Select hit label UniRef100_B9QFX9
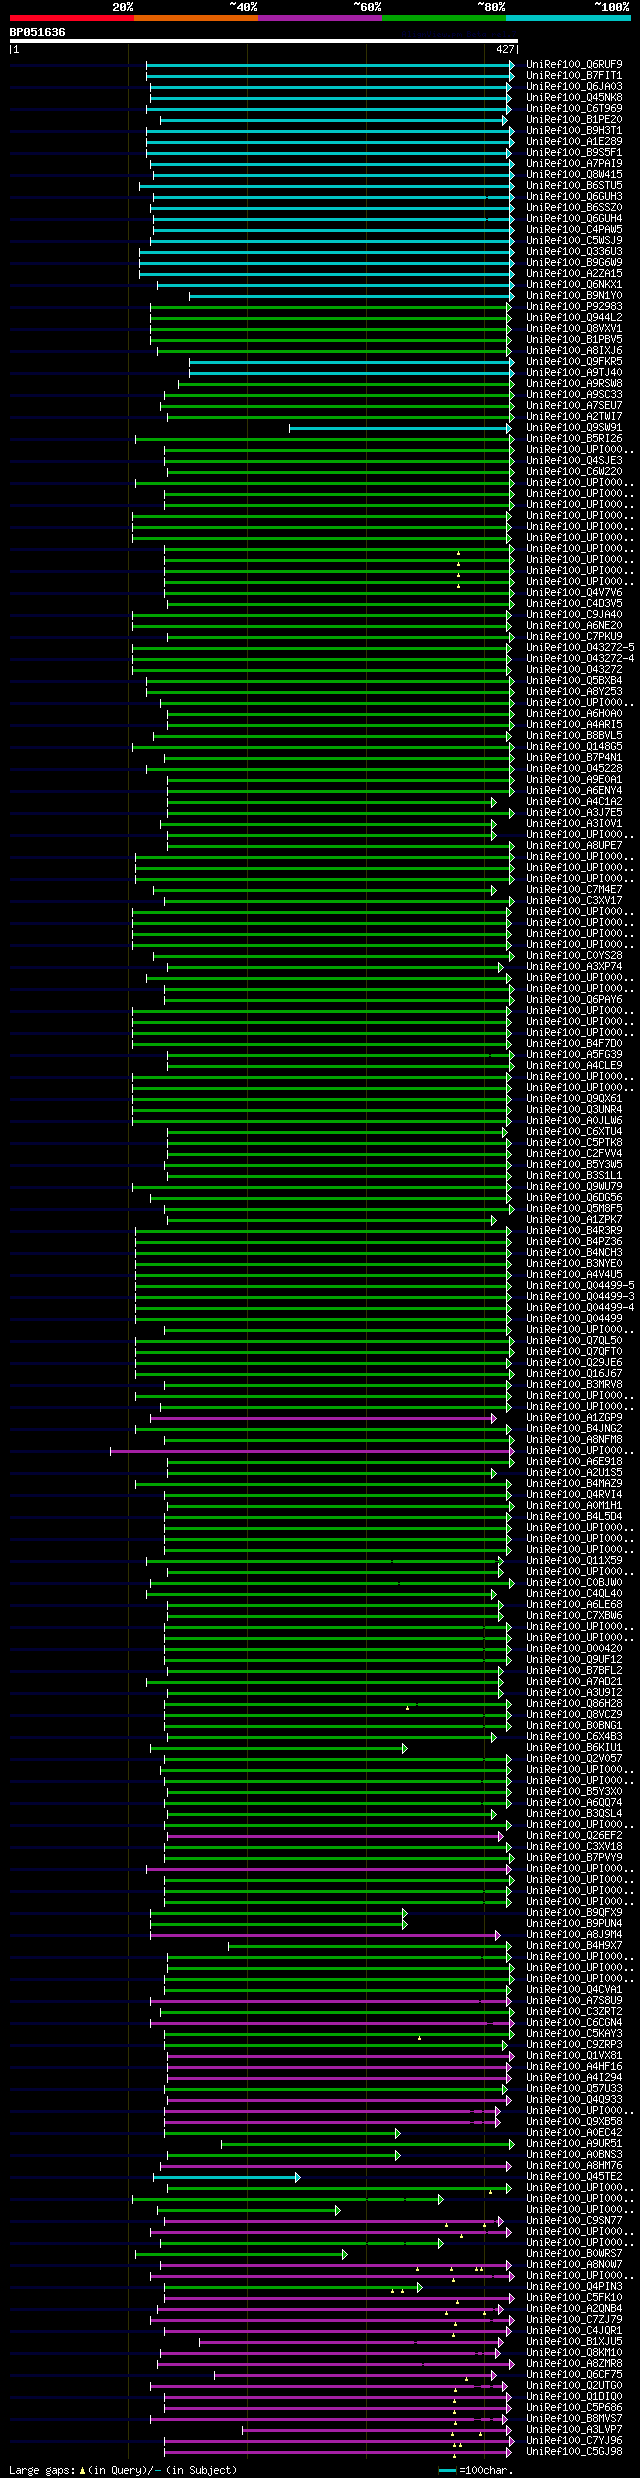Viewport: 640px width, 2478px height. 574,1912
